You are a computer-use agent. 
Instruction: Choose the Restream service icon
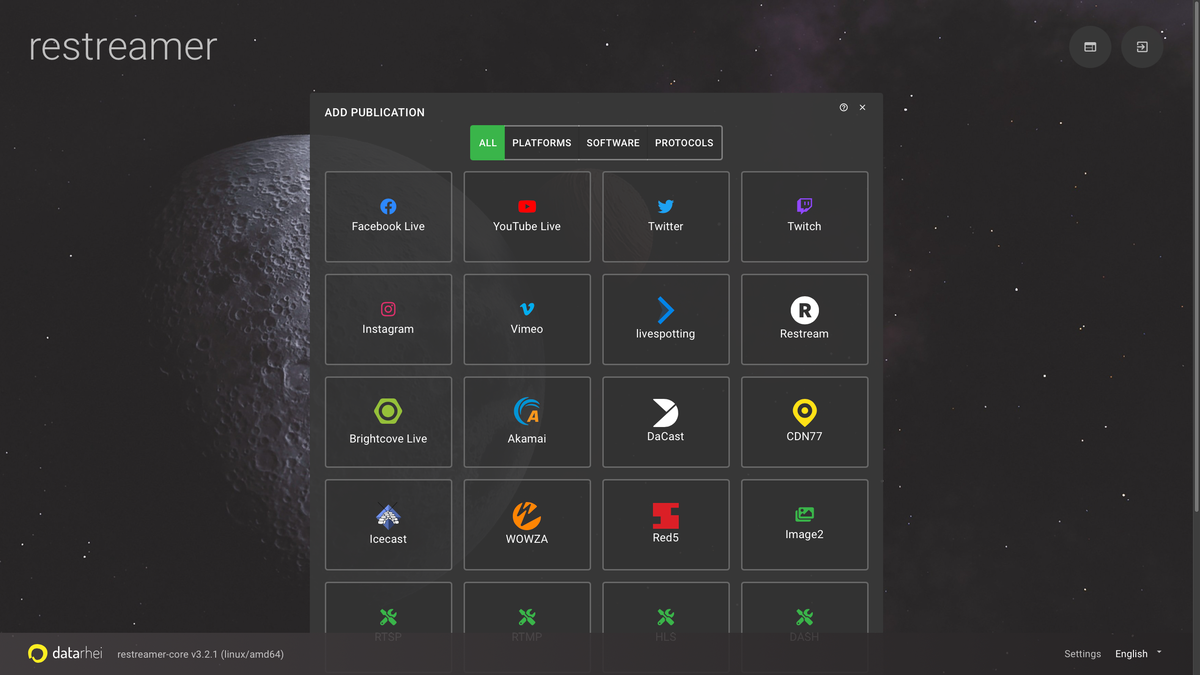click(804, 310)
